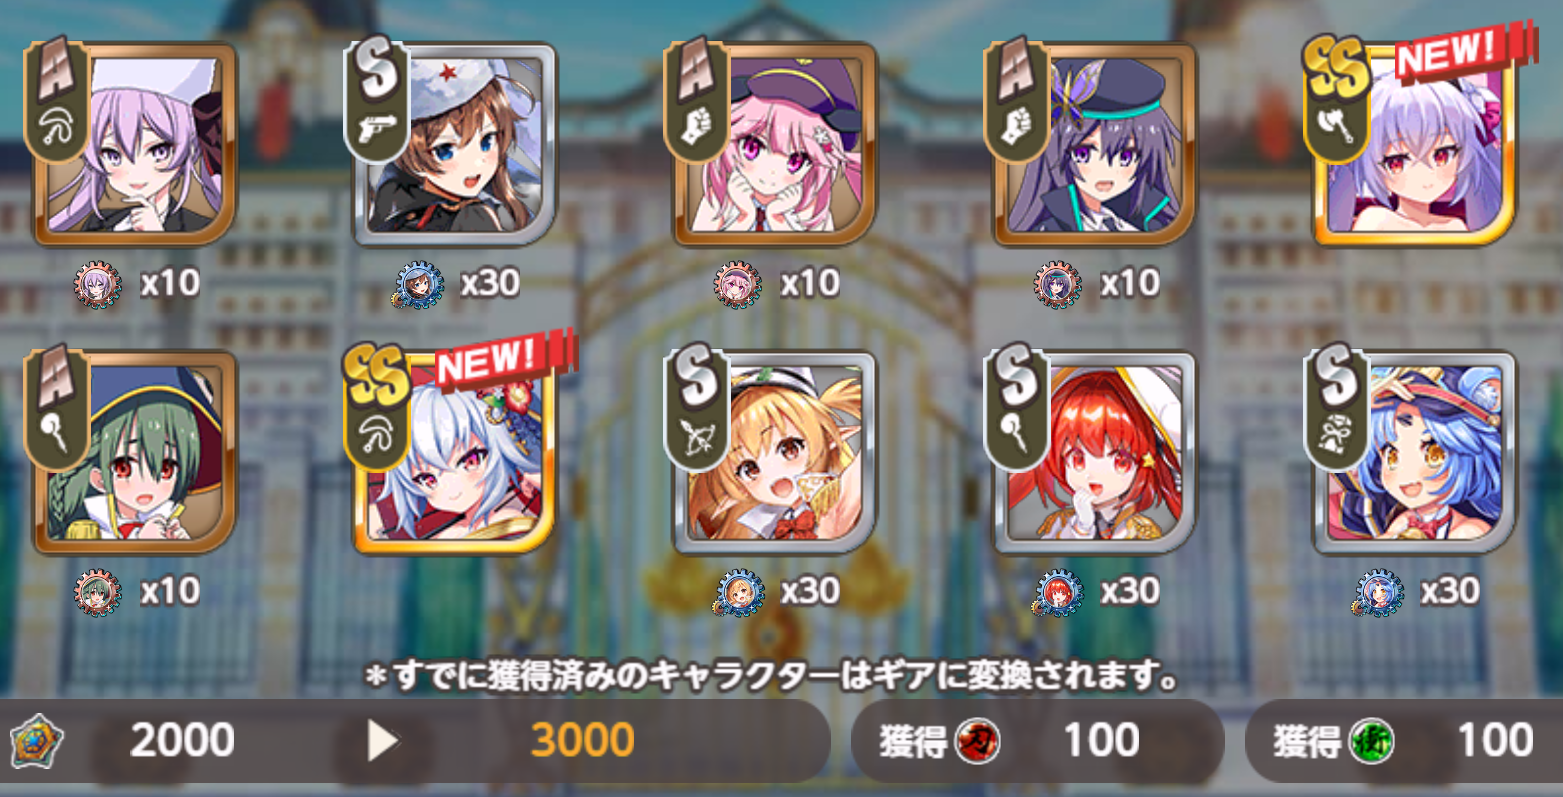1563x797 pixels.
Task: Select the purple-haired A-rank character card
Action: (135, 143)
